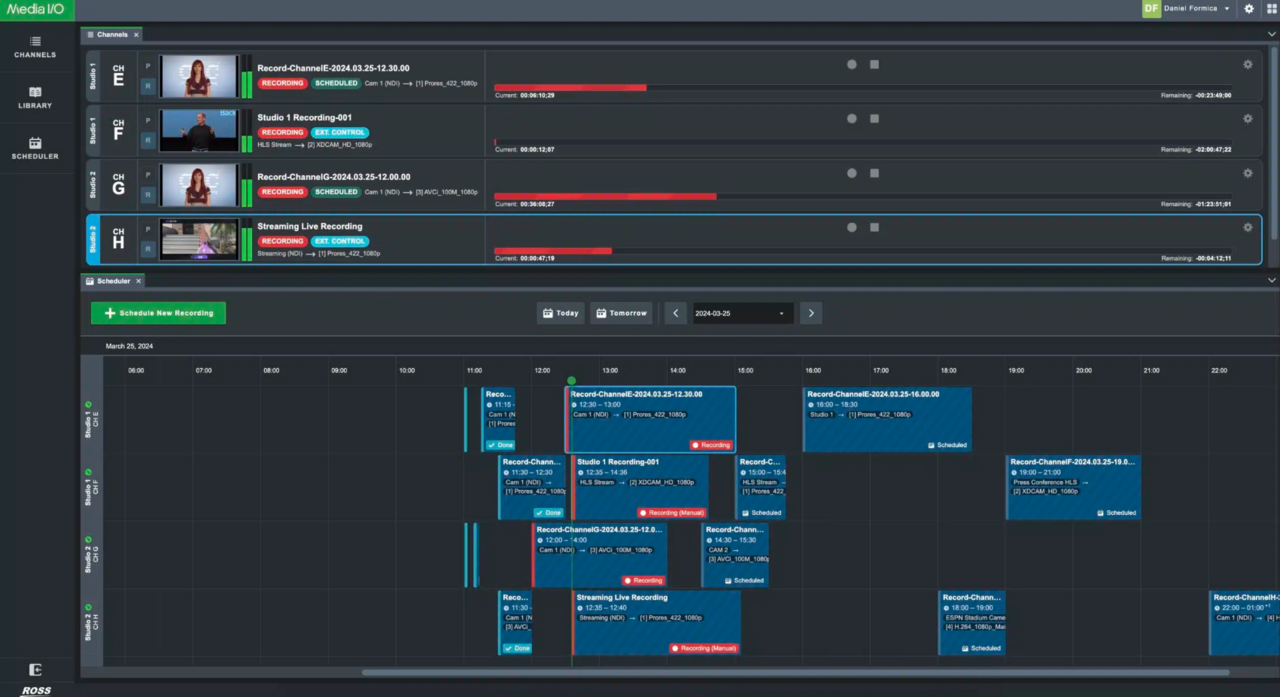
Task: Click the Schedule New Recording button
Action: [x=158, y=313]
